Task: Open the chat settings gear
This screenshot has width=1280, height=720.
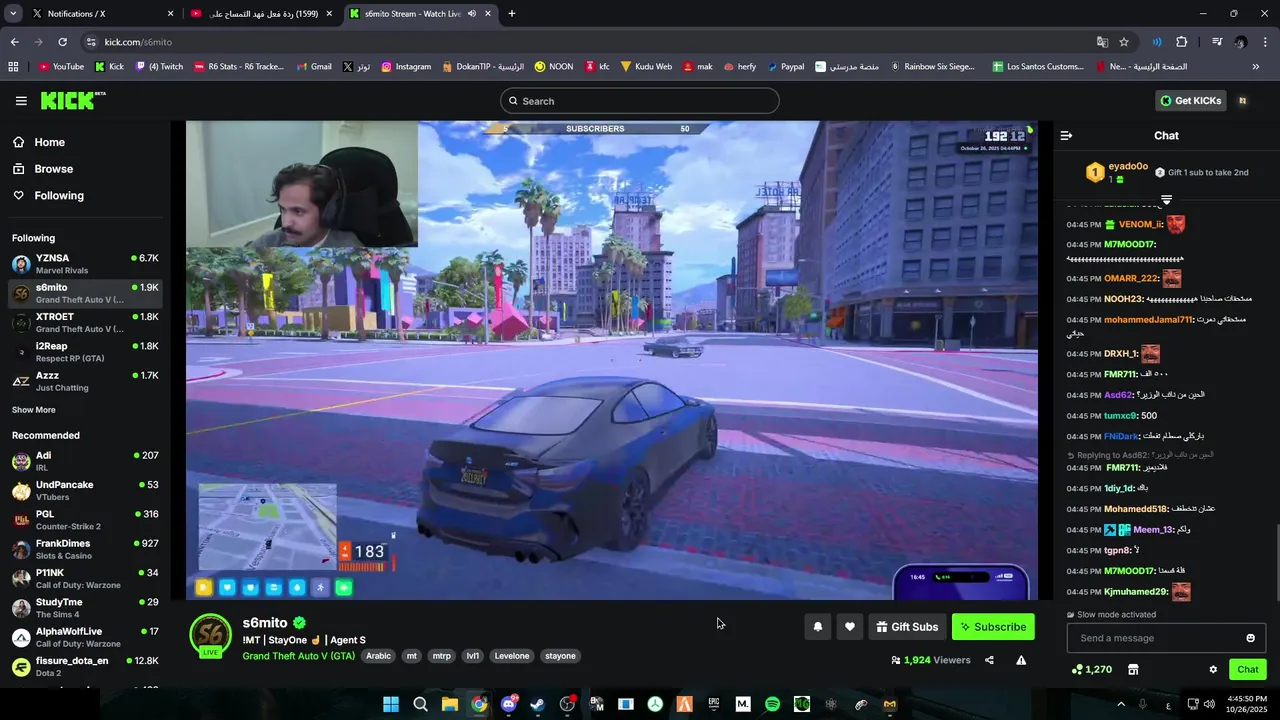Action: [x=1213, y=670]
